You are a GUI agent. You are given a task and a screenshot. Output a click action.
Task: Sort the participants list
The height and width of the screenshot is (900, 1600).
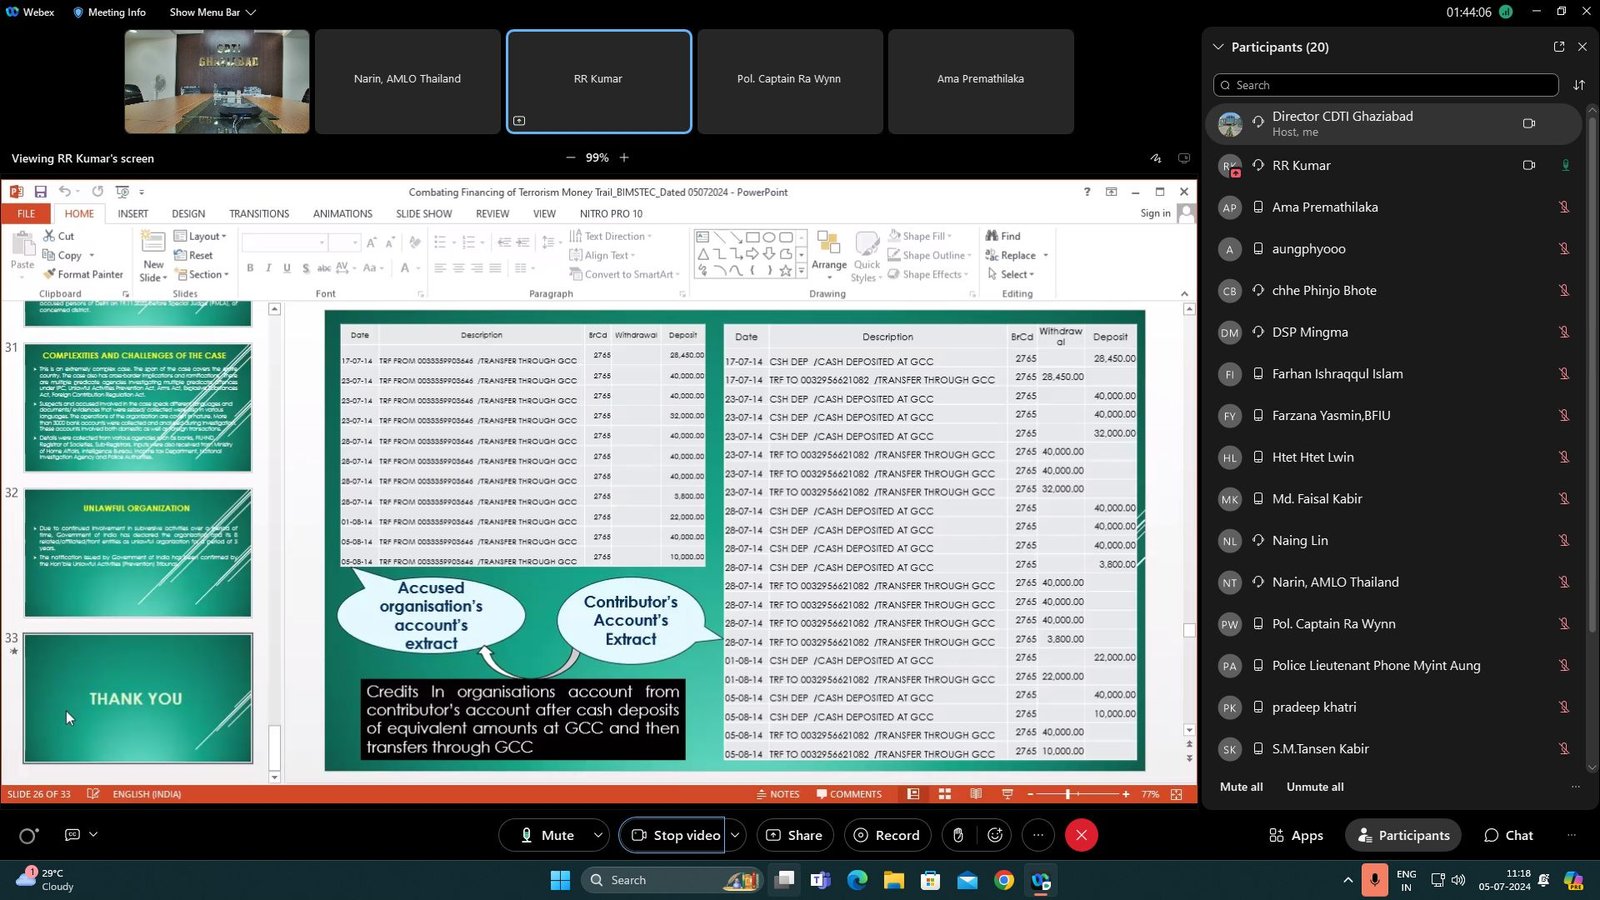(1579, 85)
